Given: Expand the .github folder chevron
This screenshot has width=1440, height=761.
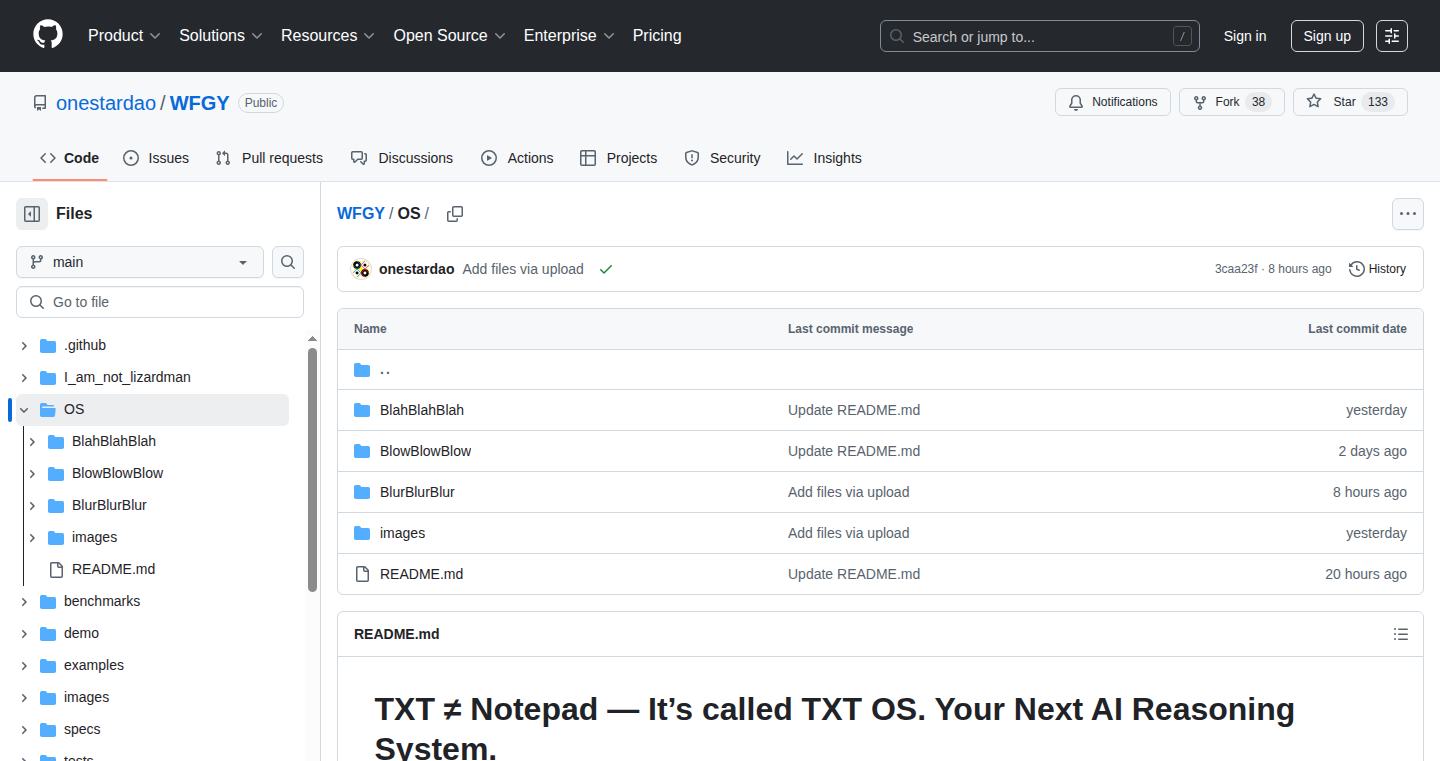Looking at the screenshot, I should pos(24,346).
